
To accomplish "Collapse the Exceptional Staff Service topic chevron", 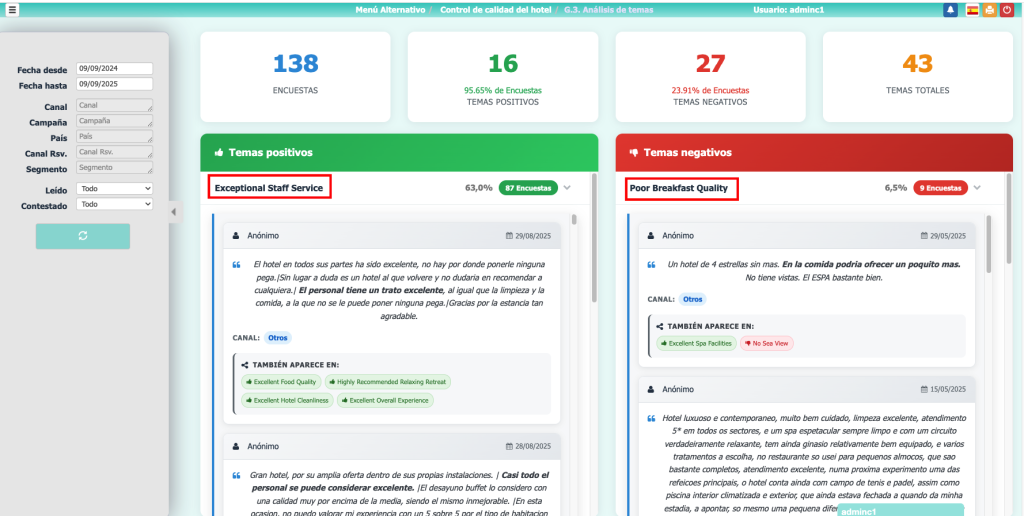I will pyautogui.click(x=567, y=188).
